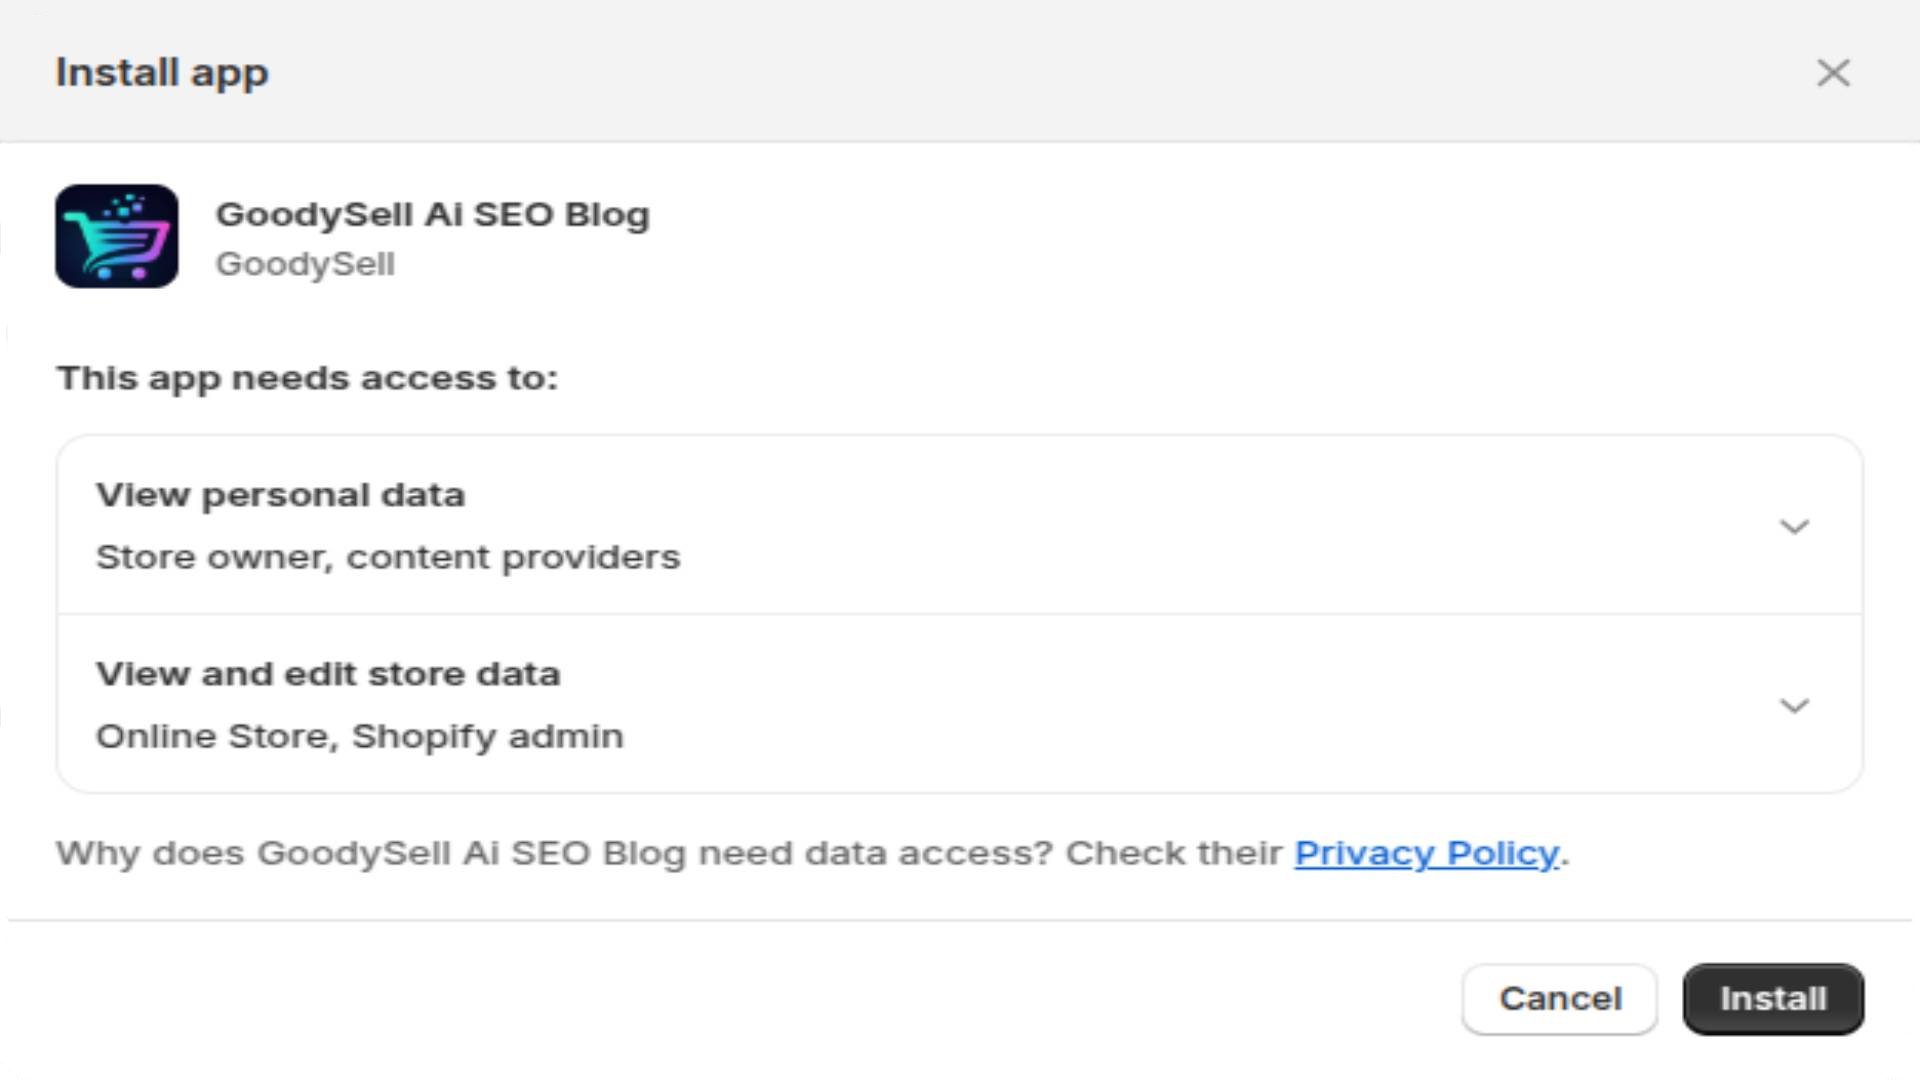Click the Online Store, Shopify admin text

359,736
